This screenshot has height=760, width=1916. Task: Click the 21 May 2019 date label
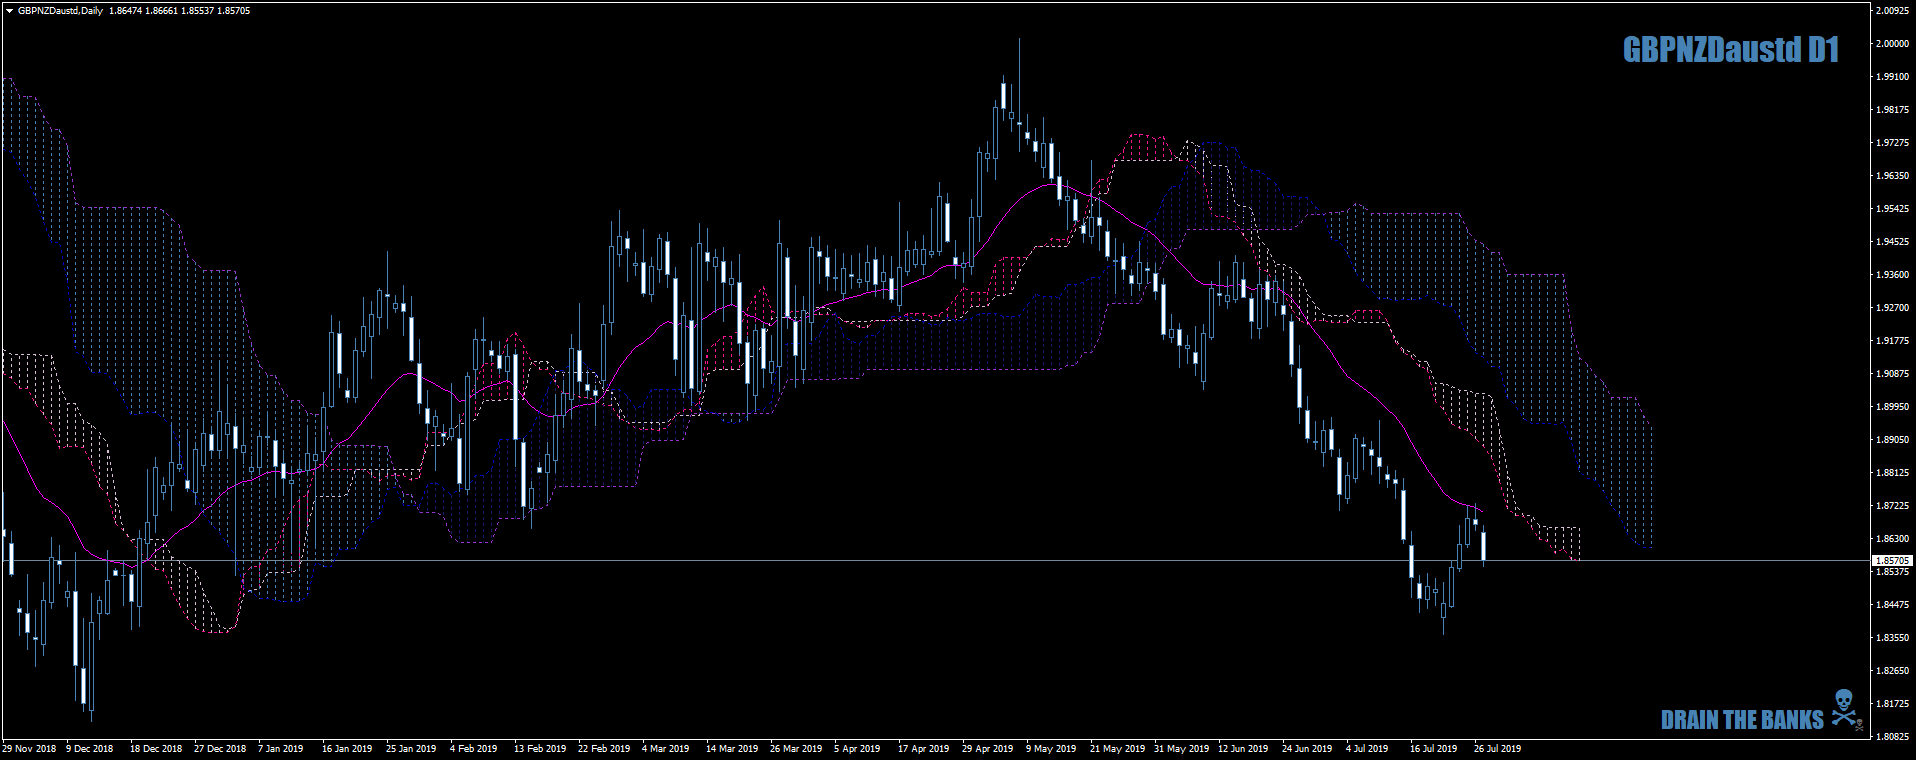tap(1118, 749)
